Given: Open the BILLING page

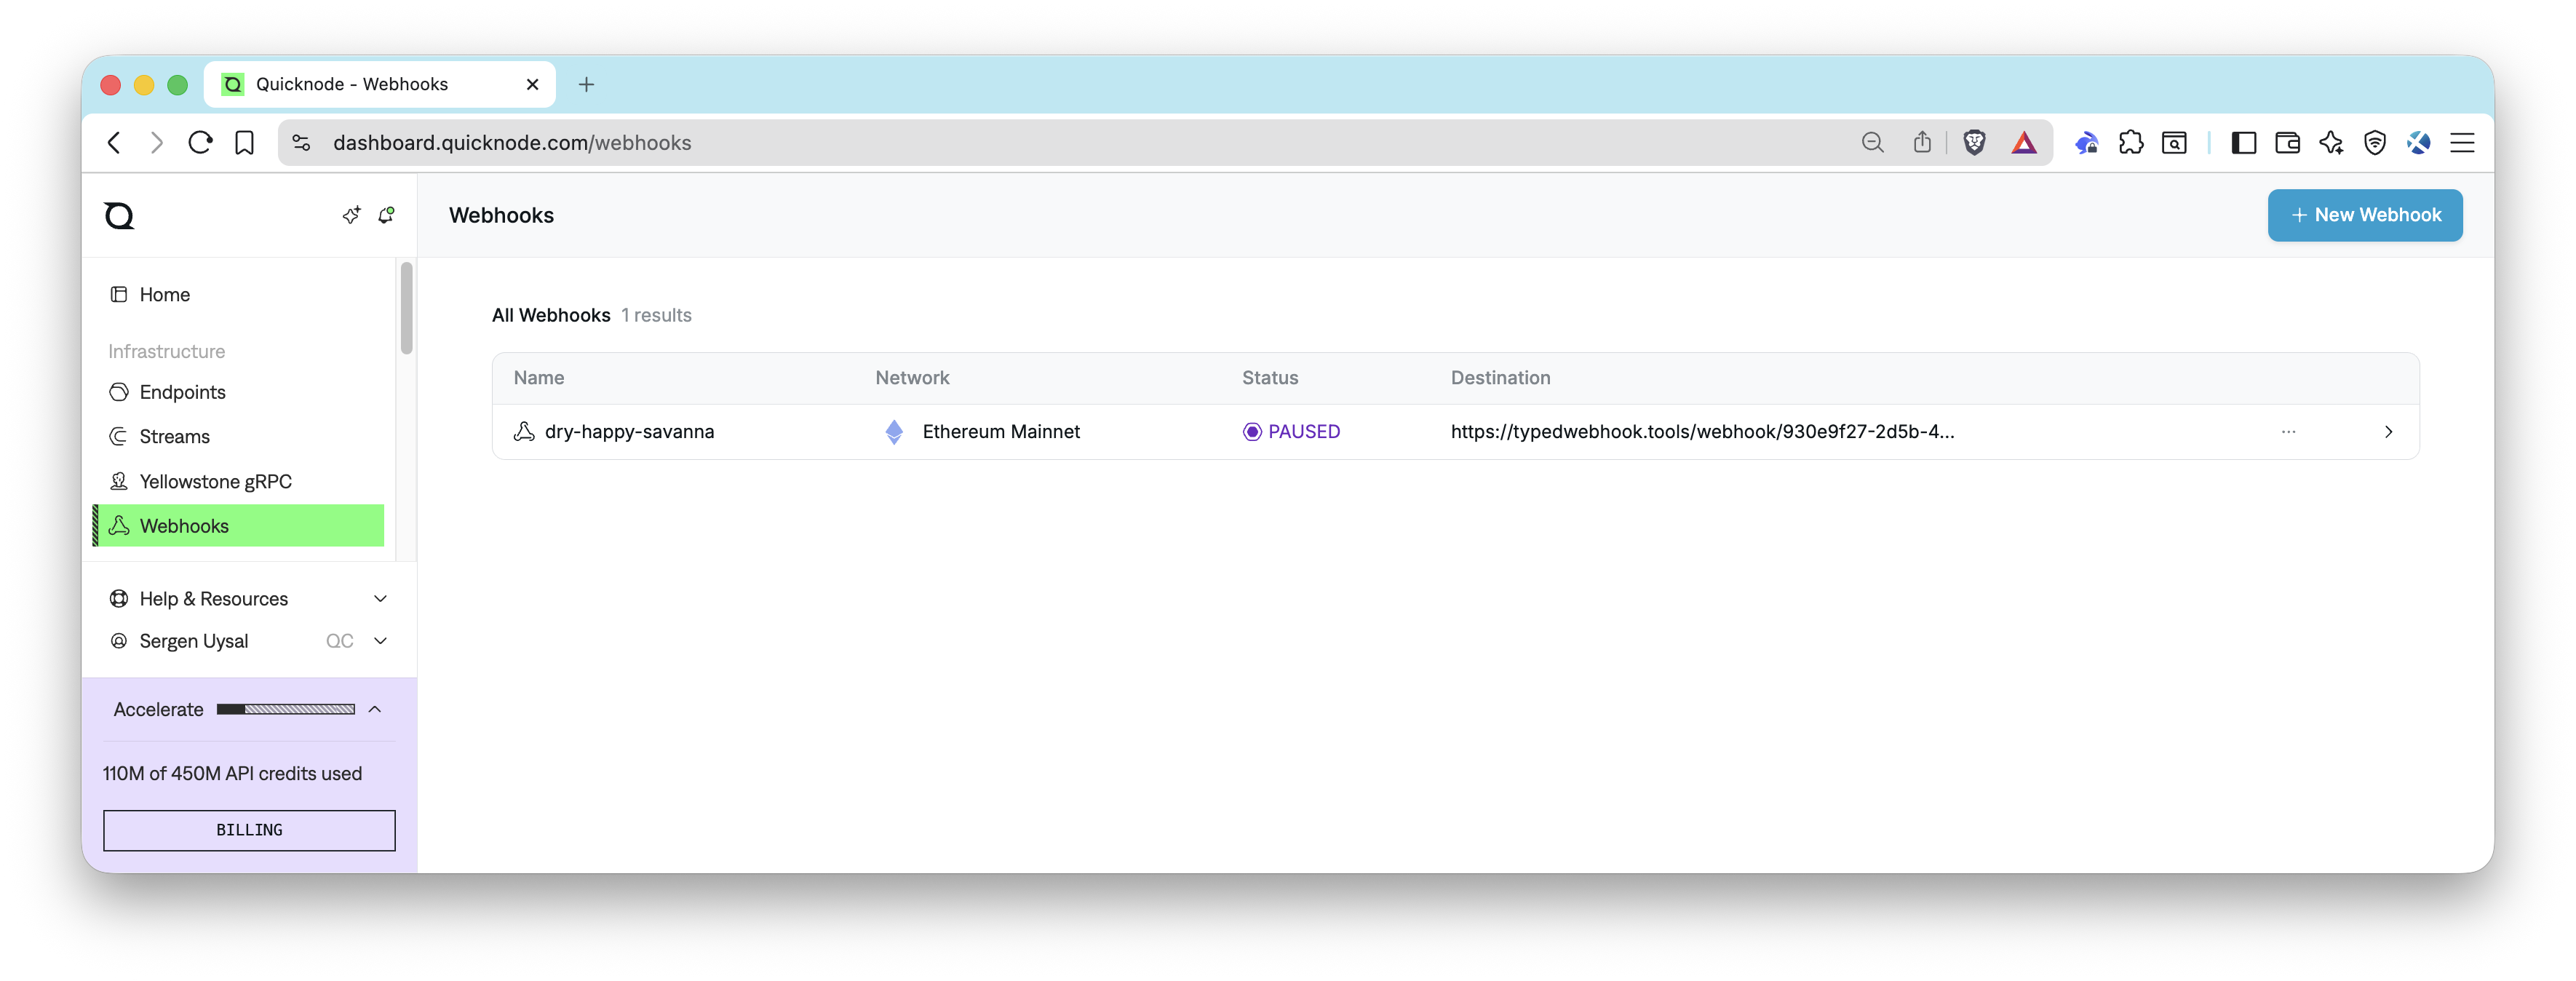Looking at the screenshot, I should (248, 829).
